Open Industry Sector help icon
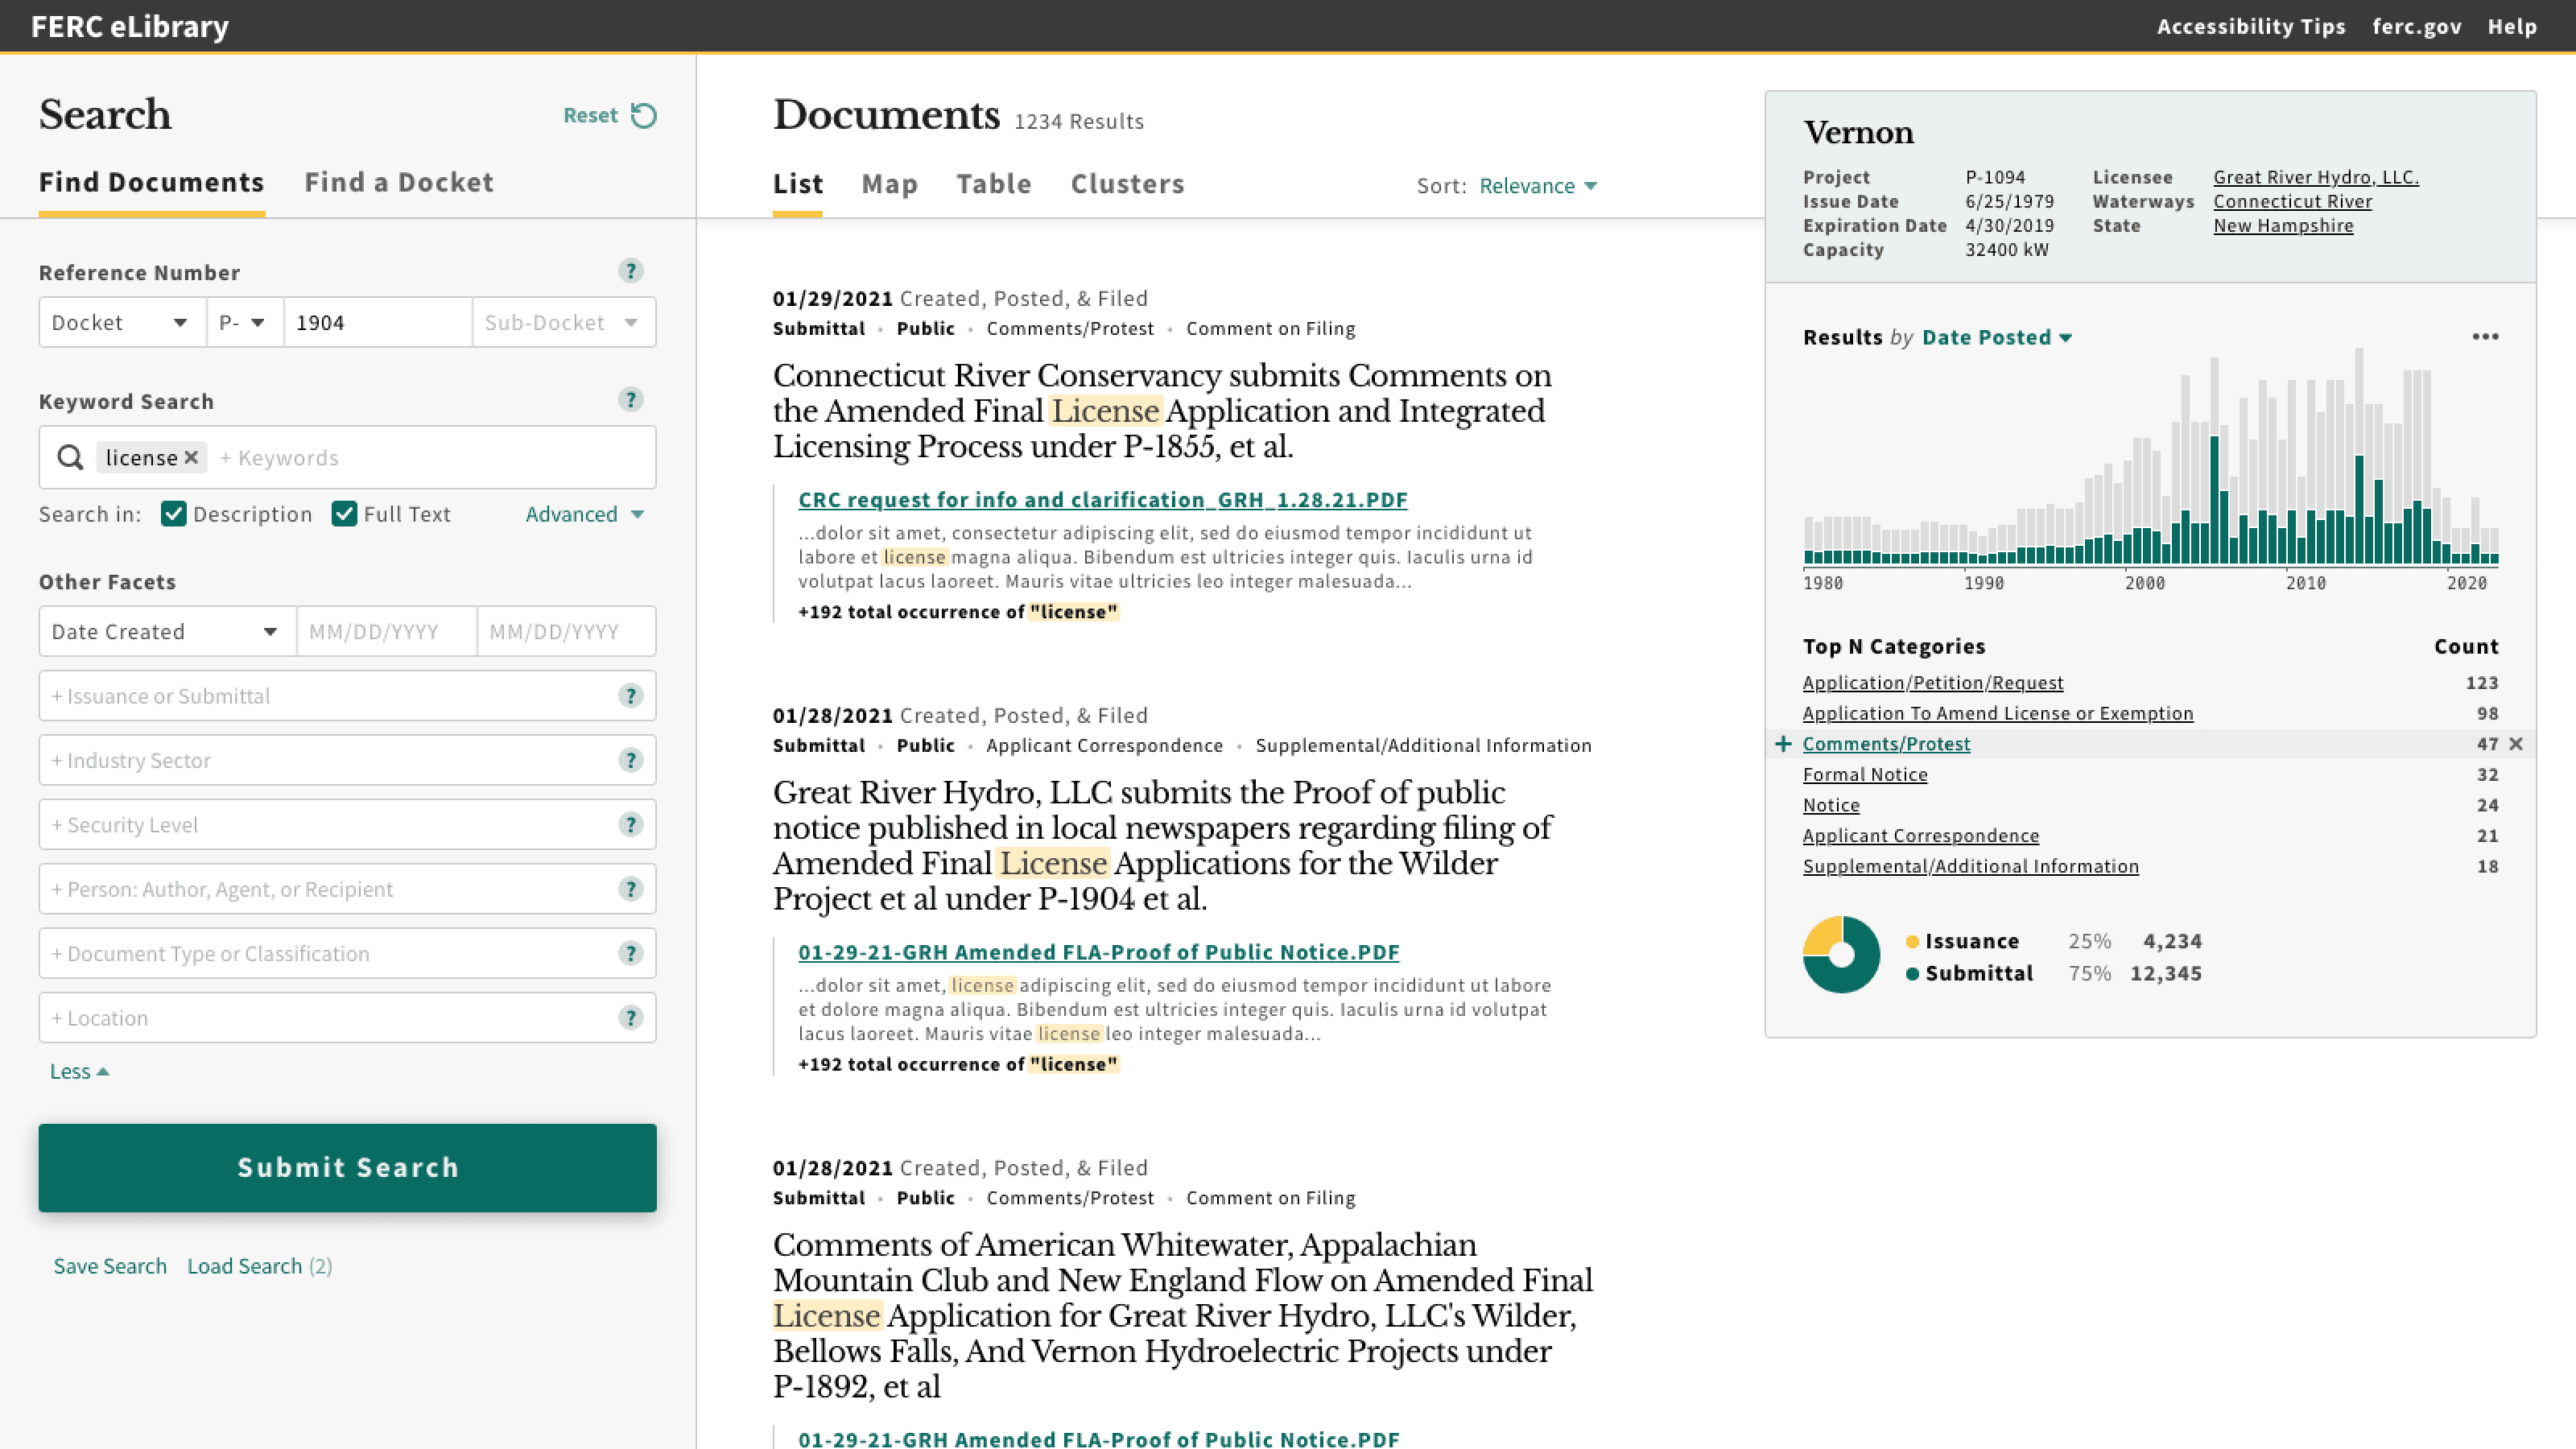Image resolution: width=2576 pixels, height=1449 pixels. (x=630, y=760)
